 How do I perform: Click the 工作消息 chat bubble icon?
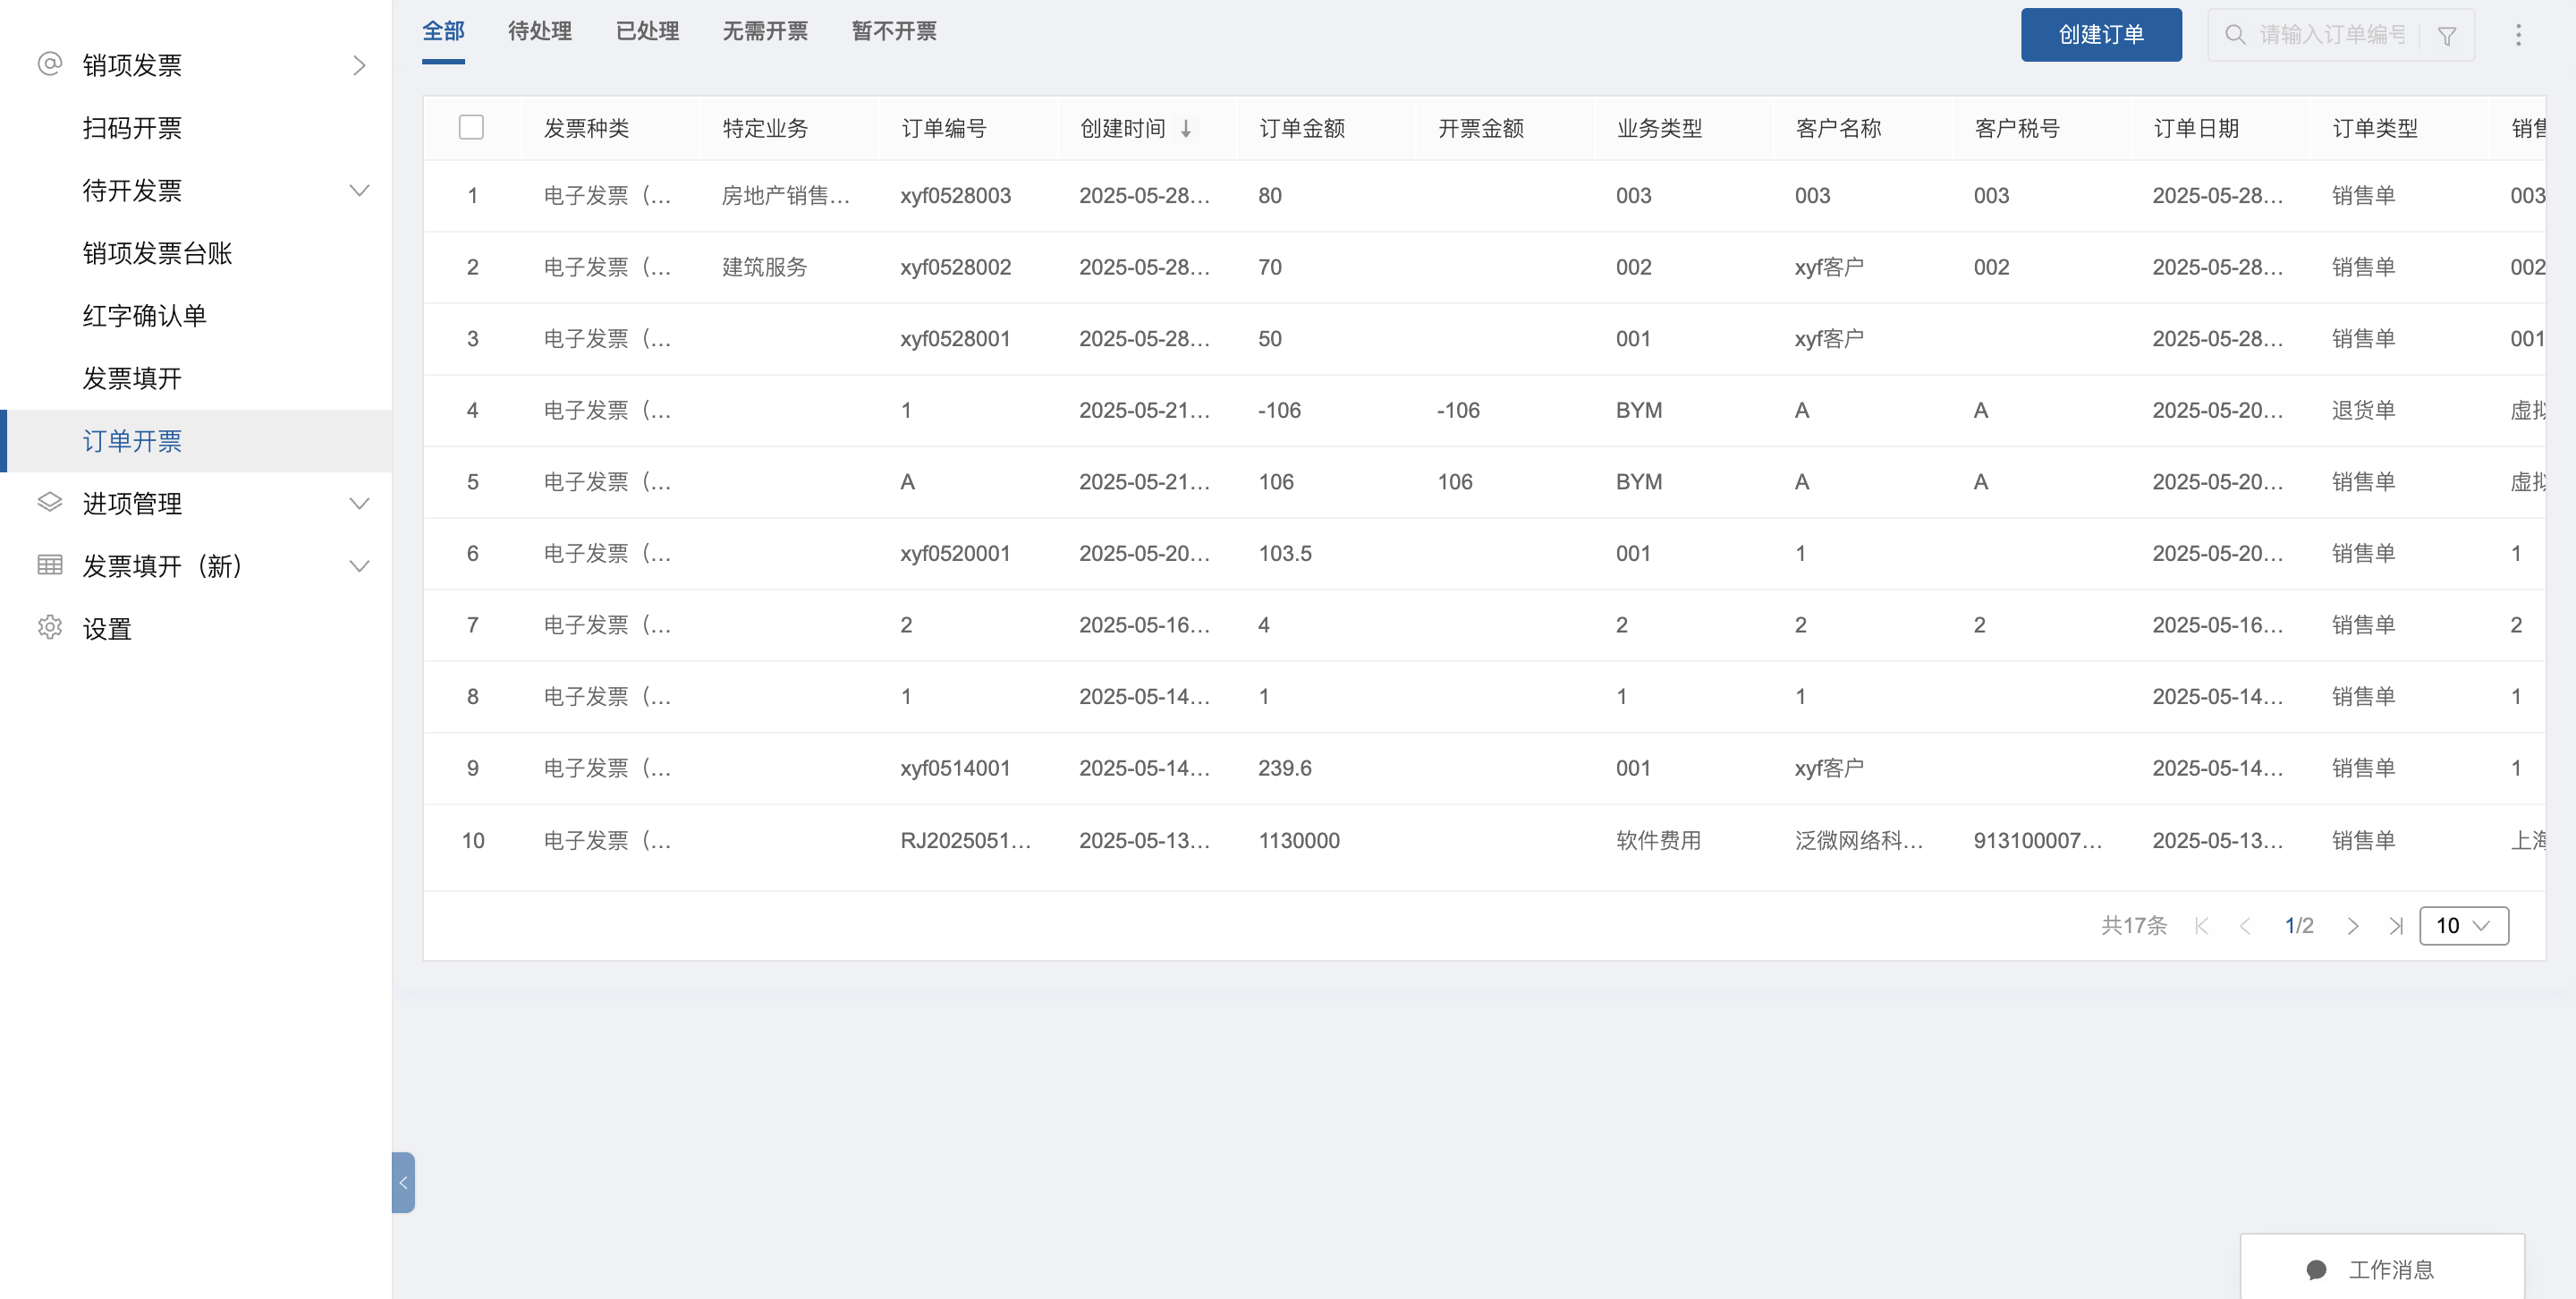coord(2316,1270)
